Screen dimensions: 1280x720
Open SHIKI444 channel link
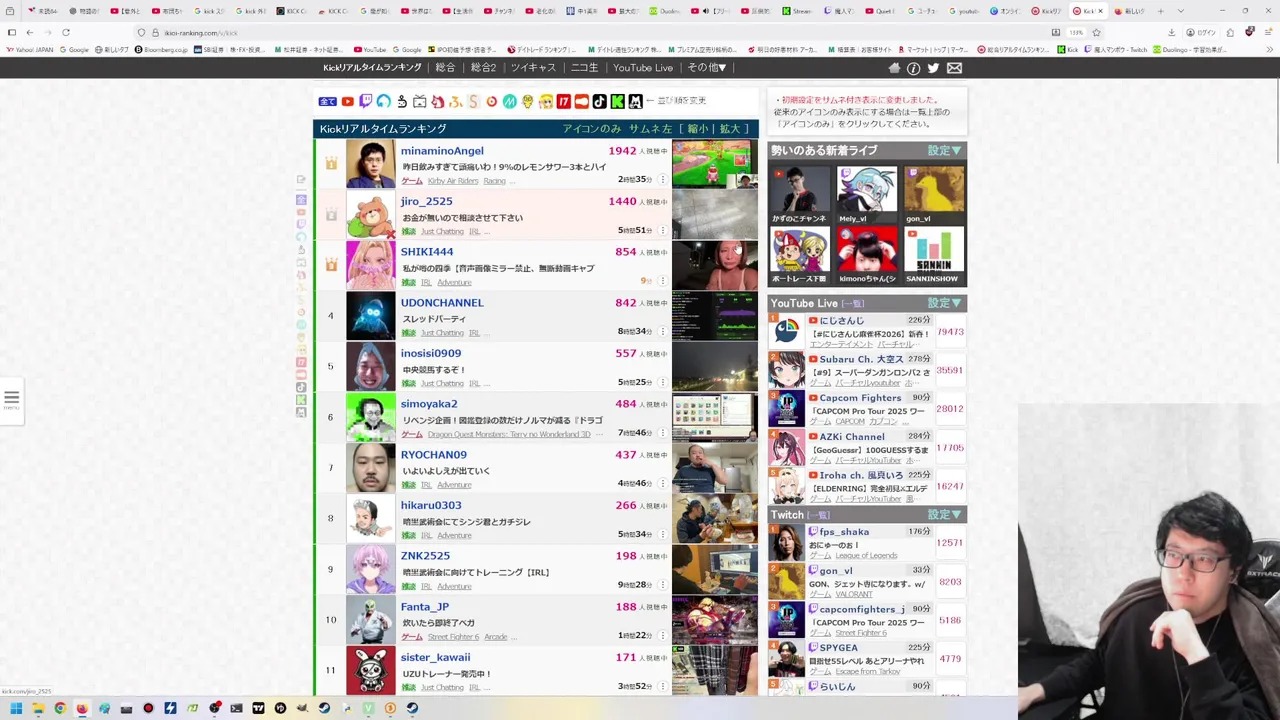(x=427, y=252)
